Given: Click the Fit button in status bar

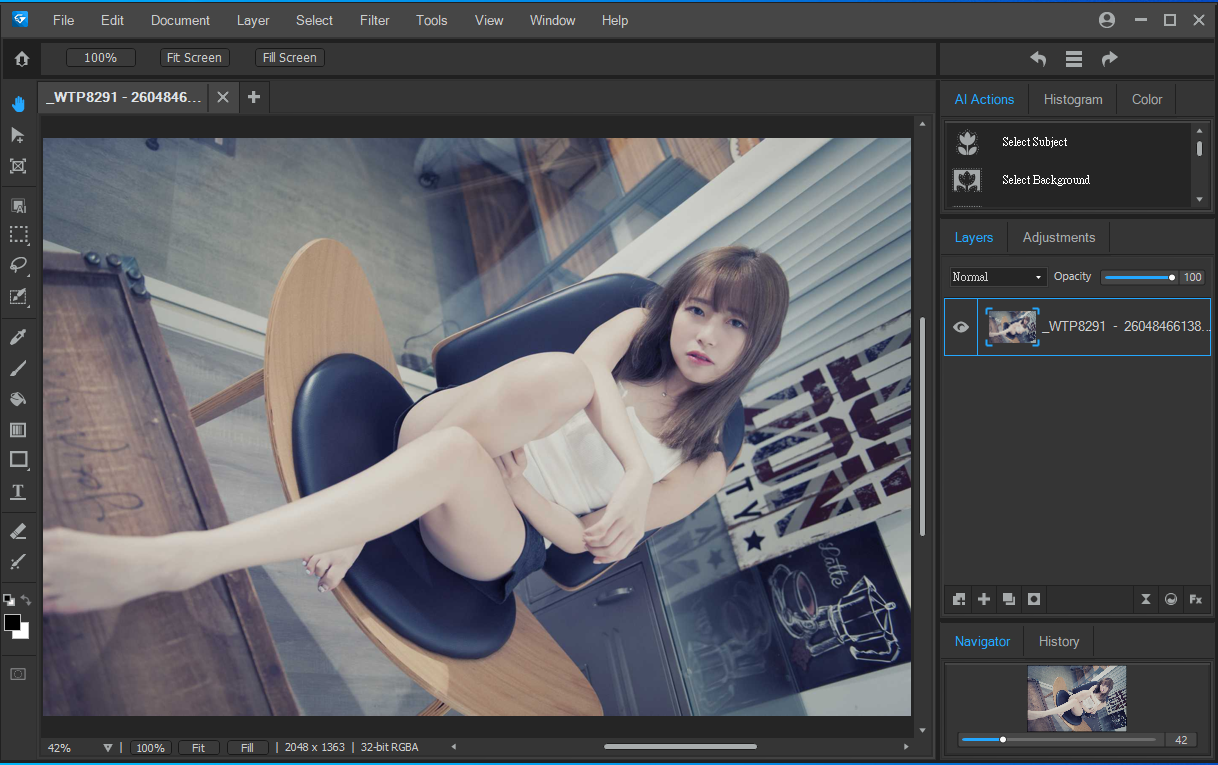Looking at the screenshot, I should click(198, 748).
